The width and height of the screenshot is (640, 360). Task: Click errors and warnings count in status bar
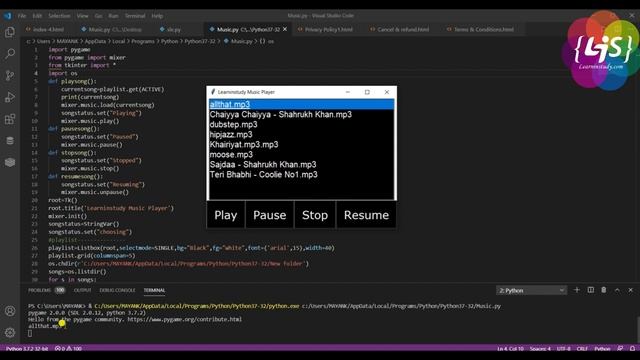click(68, 349)
